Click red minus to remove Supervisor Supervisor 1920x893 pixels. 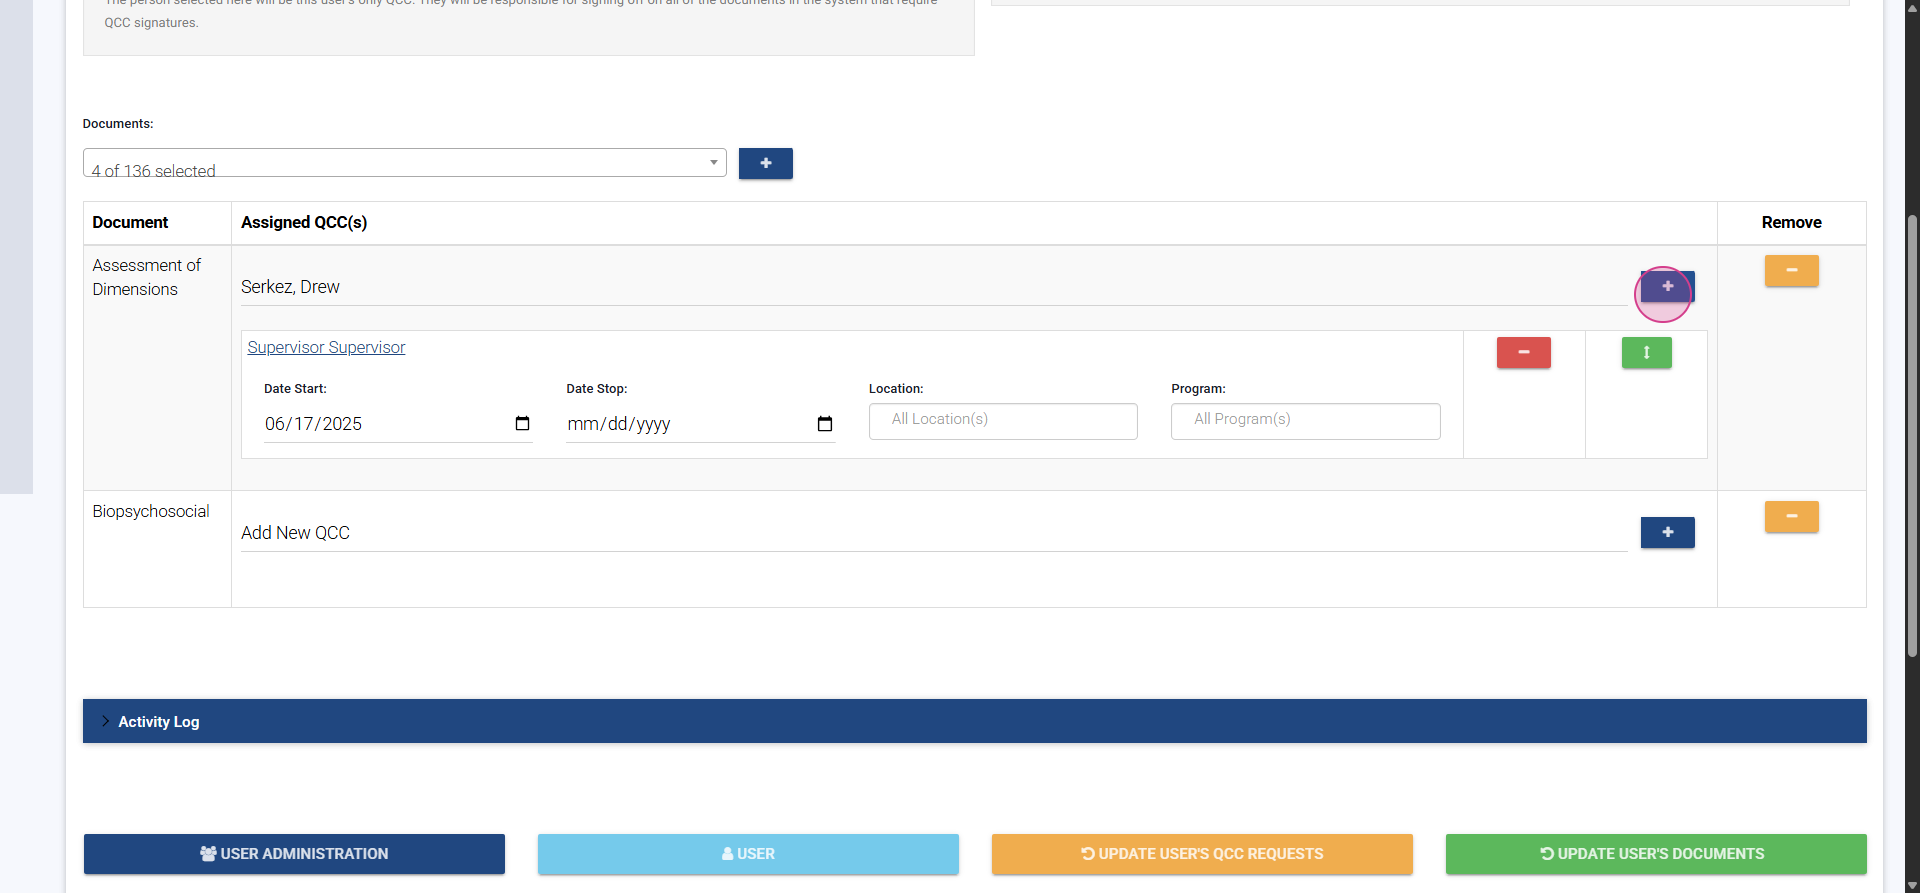[x=1523, y=353]
